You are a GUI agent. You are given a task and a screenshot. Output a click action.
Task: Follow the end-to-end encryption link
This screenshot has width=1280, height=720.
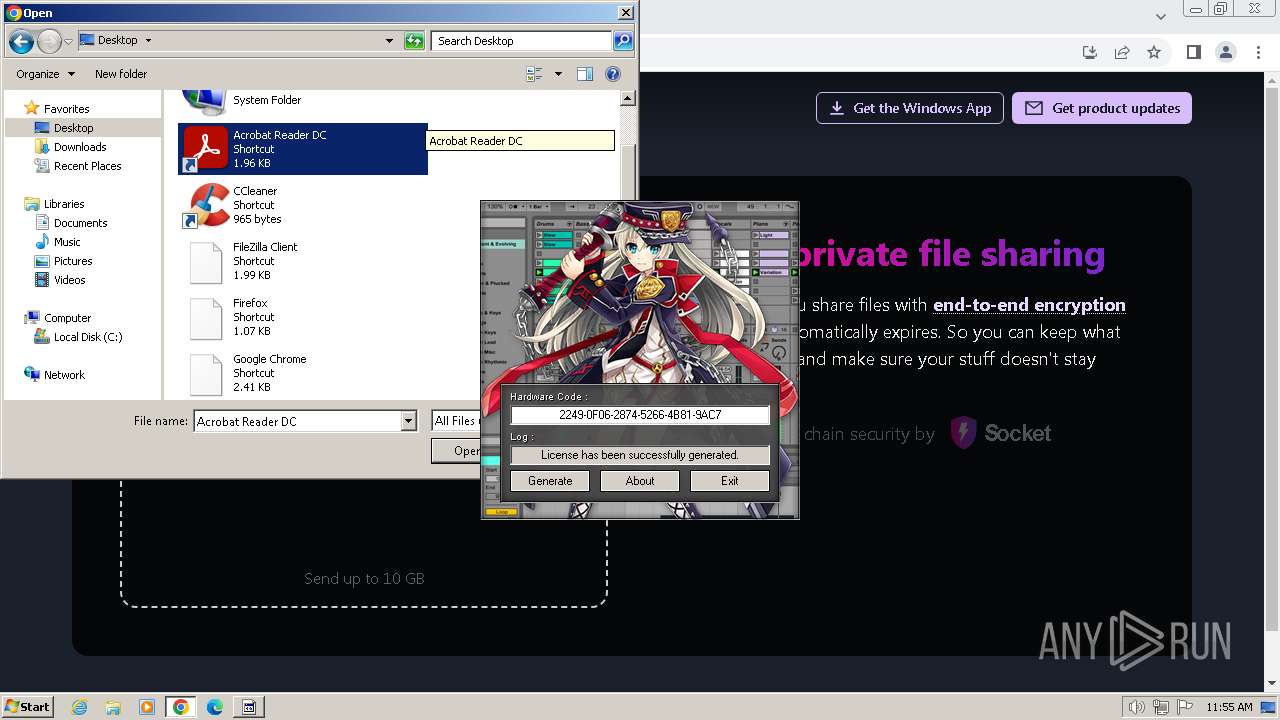coord(1029,305)
